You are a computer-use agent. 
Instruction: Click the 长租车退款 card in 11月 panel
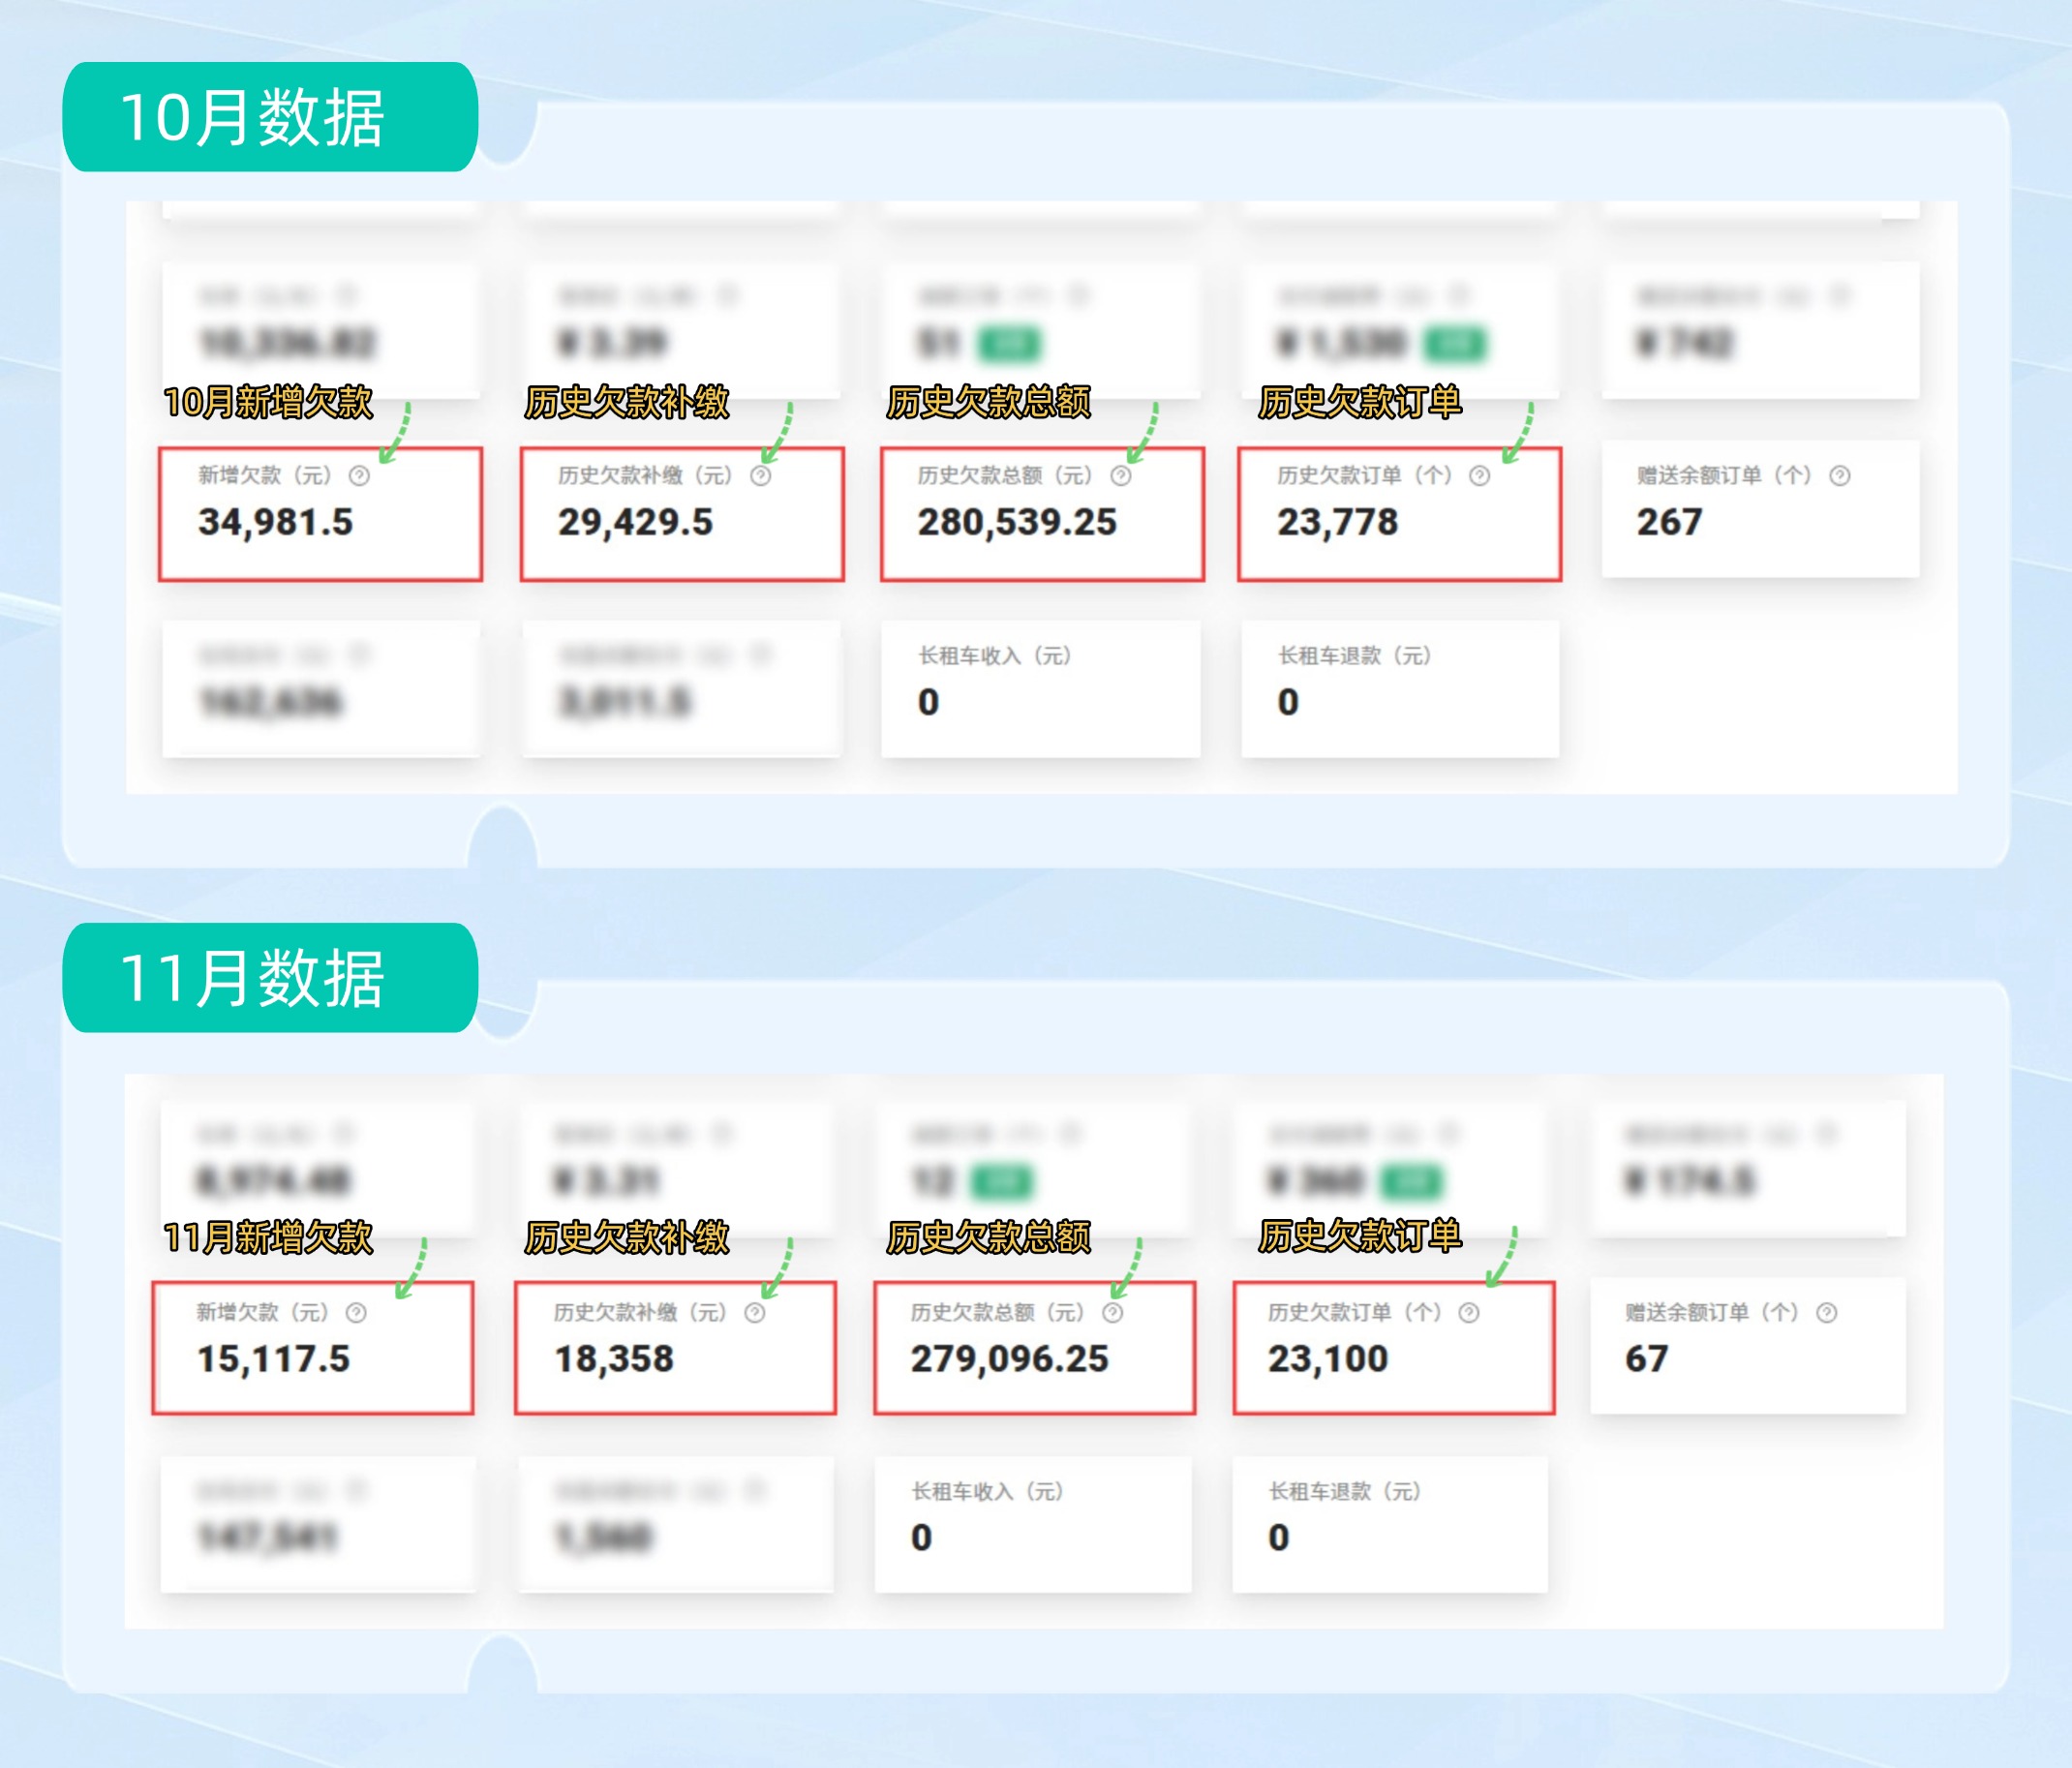(1390, 1523)
